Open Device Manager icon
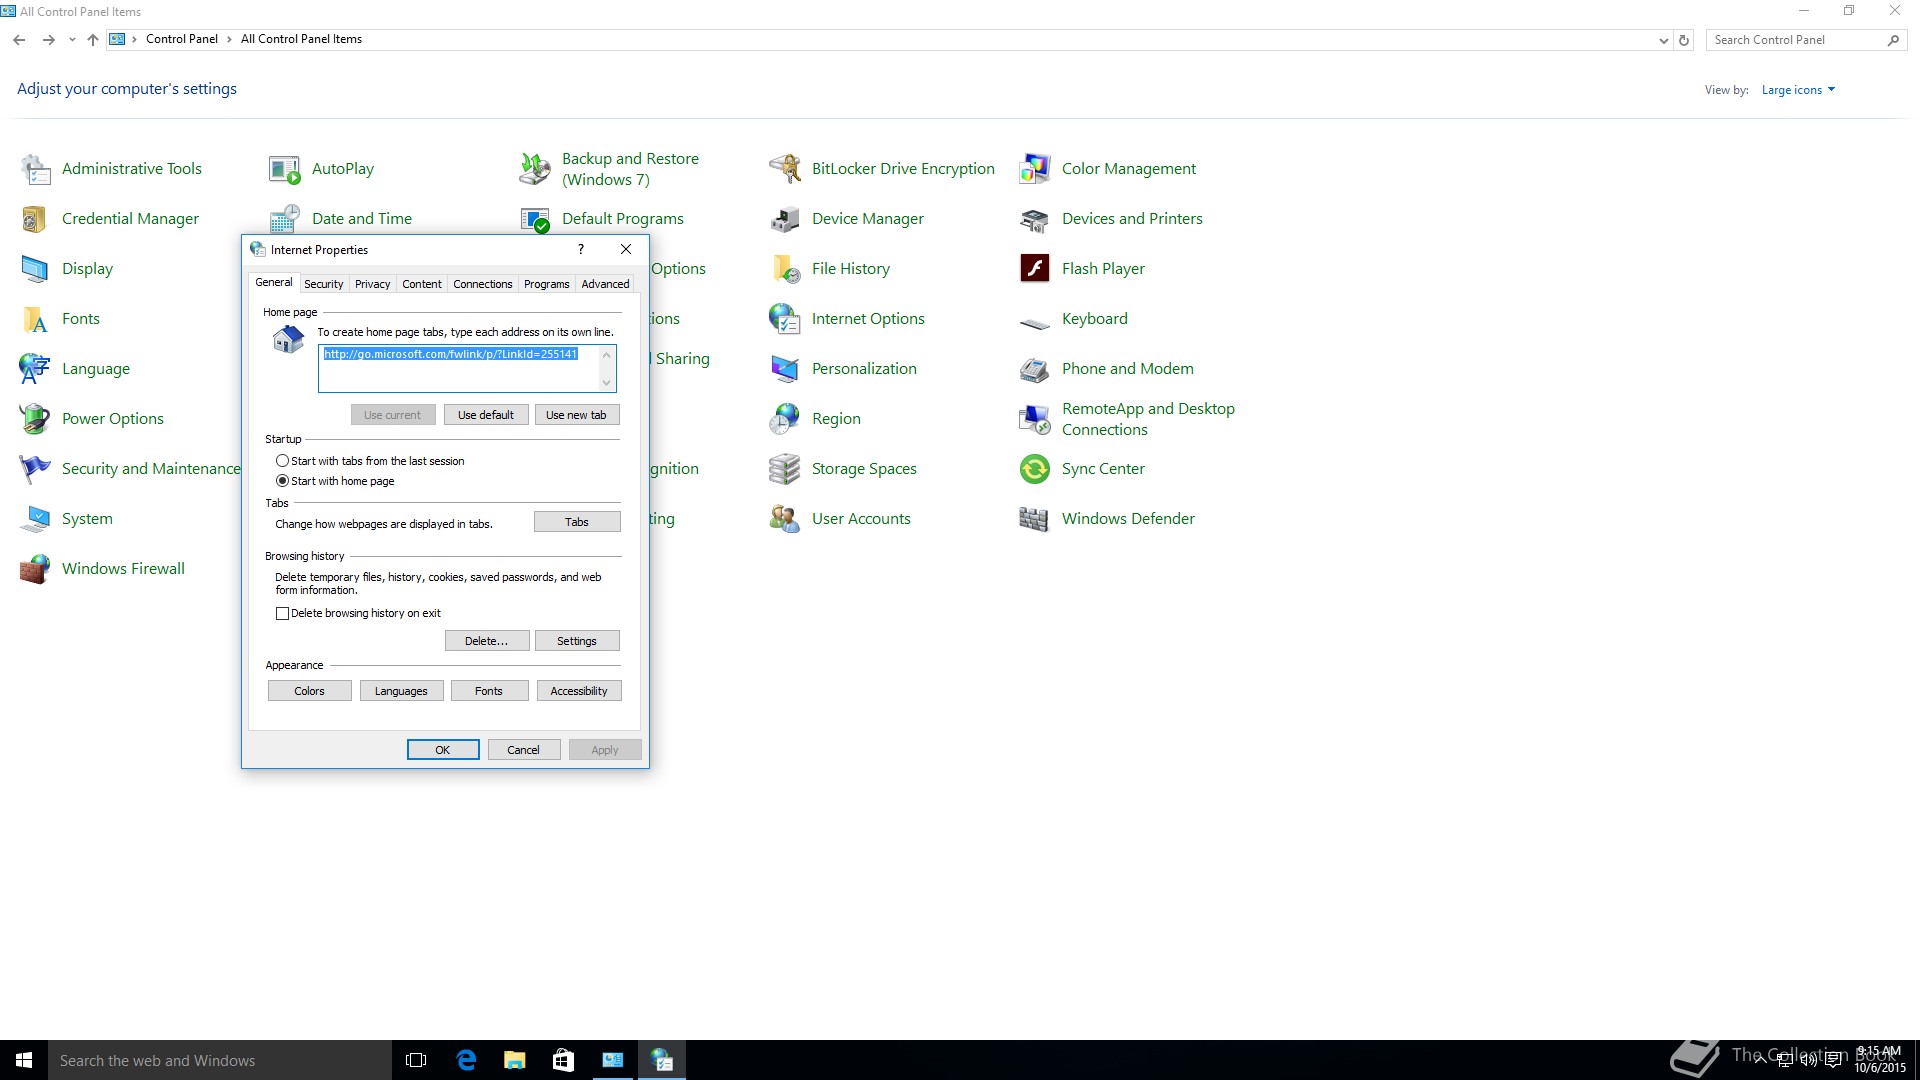Screen dimensions: 1920x1080 785,219
